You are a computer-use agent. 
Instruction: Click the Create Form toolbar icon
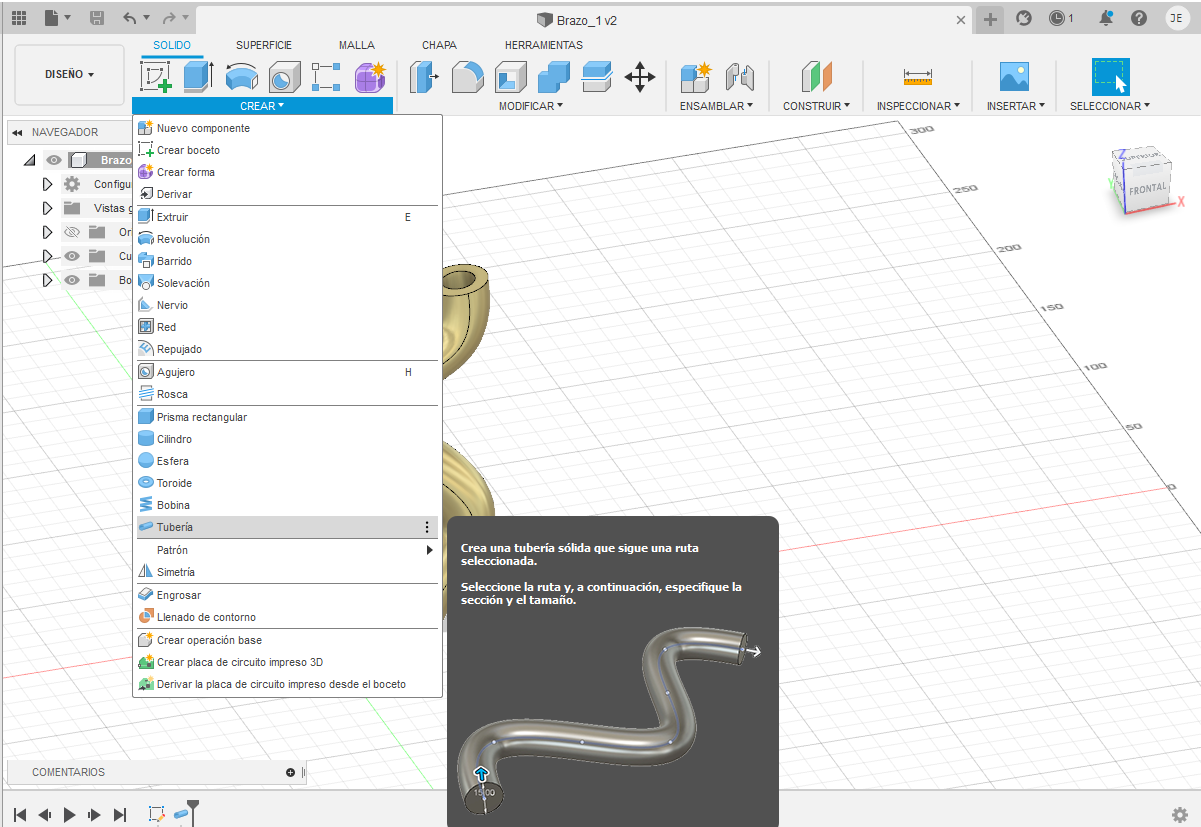tap(370, 77)
